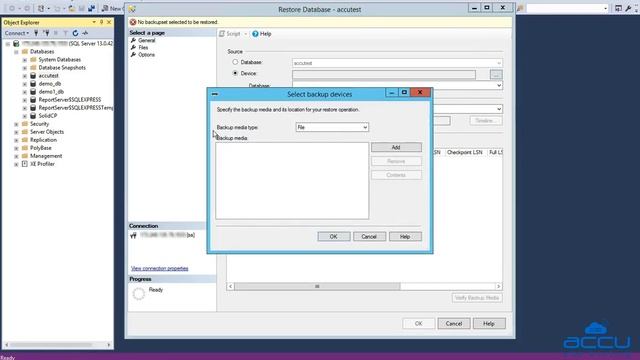Open the Script dropdown arrow
Image resolution: width=640 pixels, height=360 pixels.
pos(246,34)
